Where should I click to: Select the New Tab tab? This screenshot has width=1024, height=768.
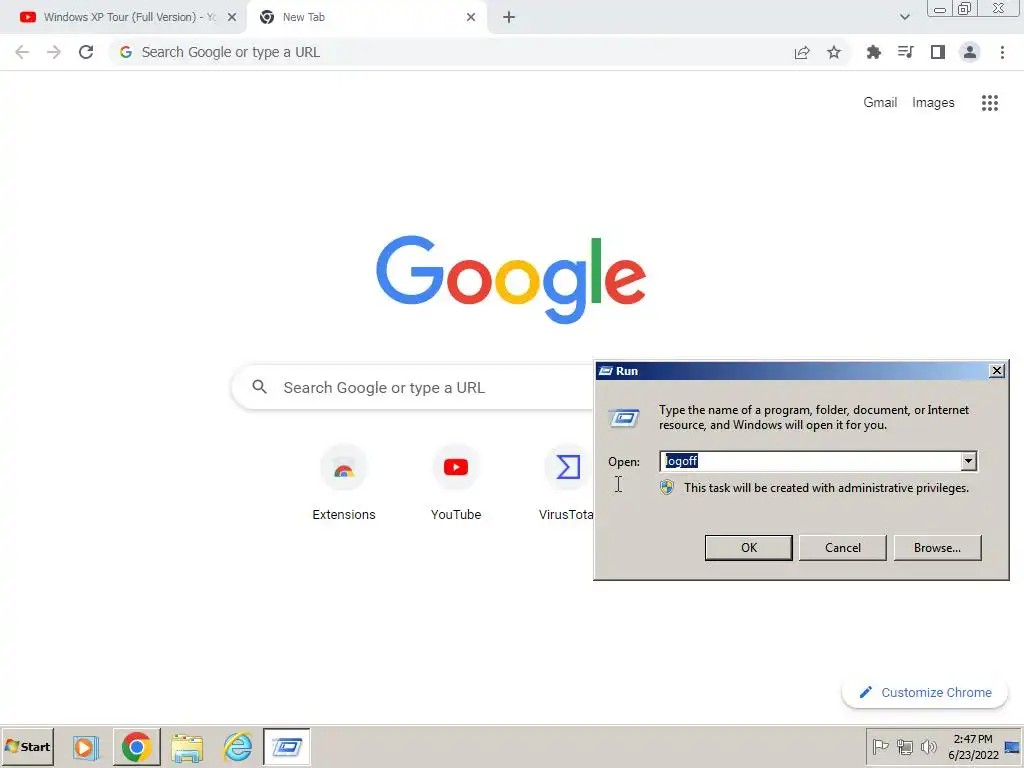367,17
